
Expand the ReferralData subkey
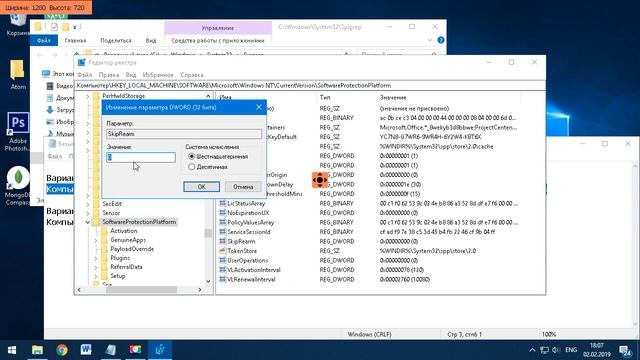click(x=96, y=267)
